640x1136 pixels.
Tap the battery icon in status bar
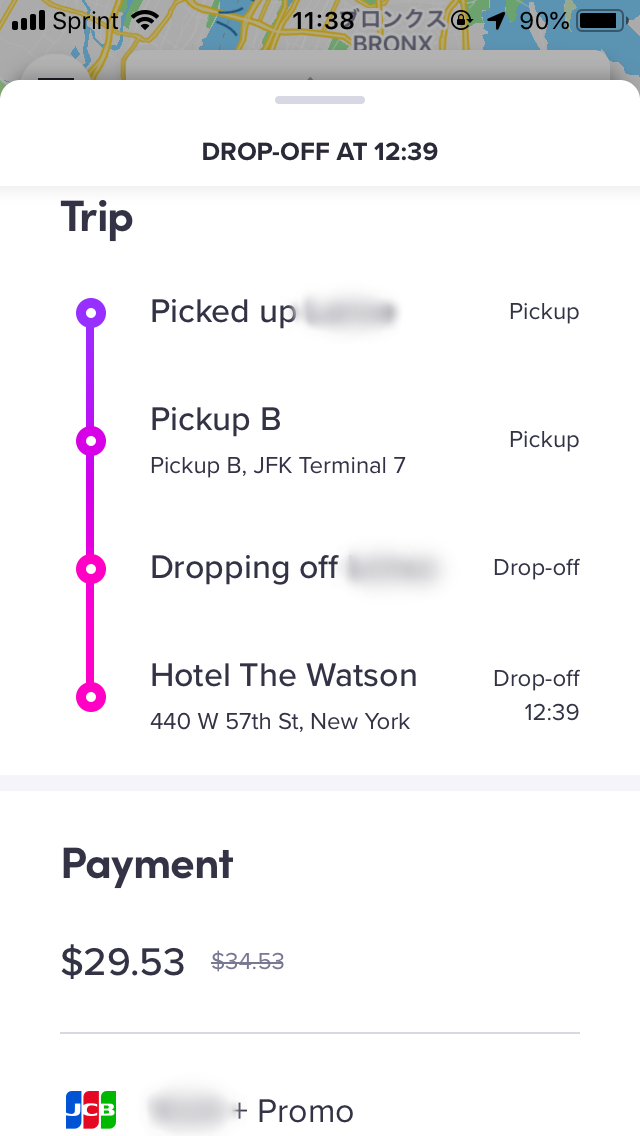tap(601, 21)
